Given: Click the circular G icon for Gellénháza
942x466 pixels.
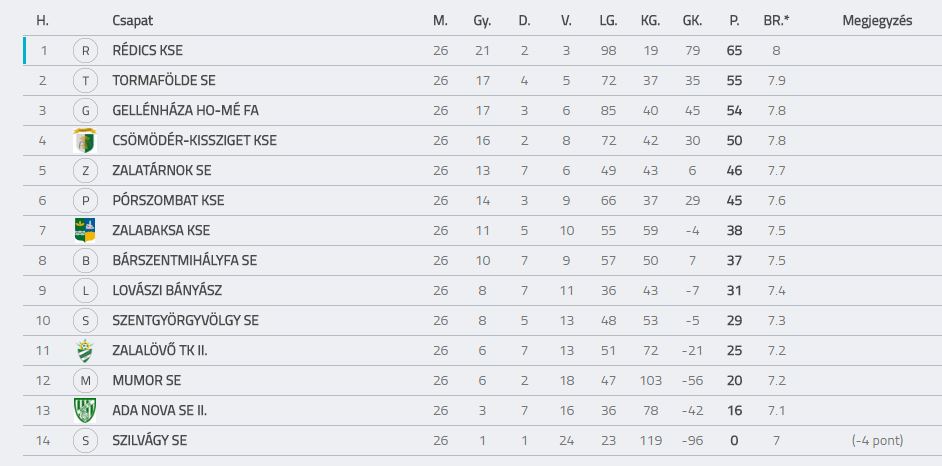Looking at the screenshot, I should [85, 110].
